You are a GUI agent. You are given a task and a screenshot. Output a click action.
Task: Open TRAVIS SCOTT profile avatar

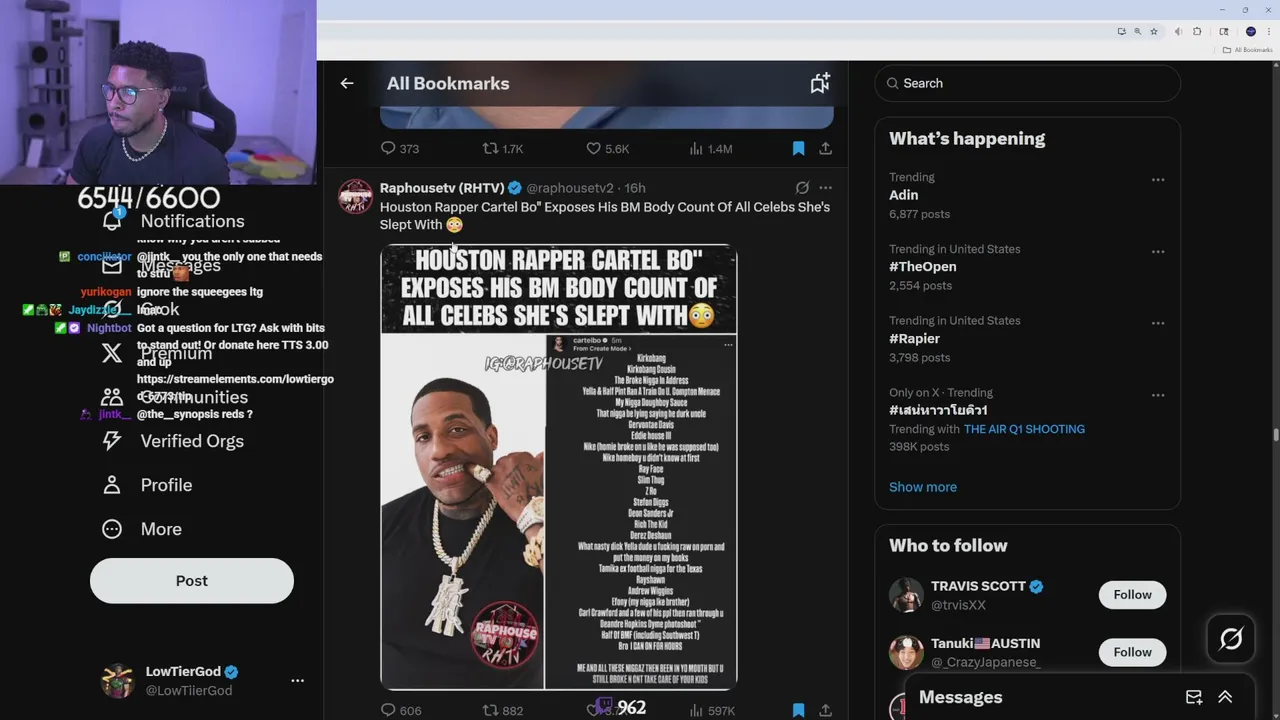906,595
